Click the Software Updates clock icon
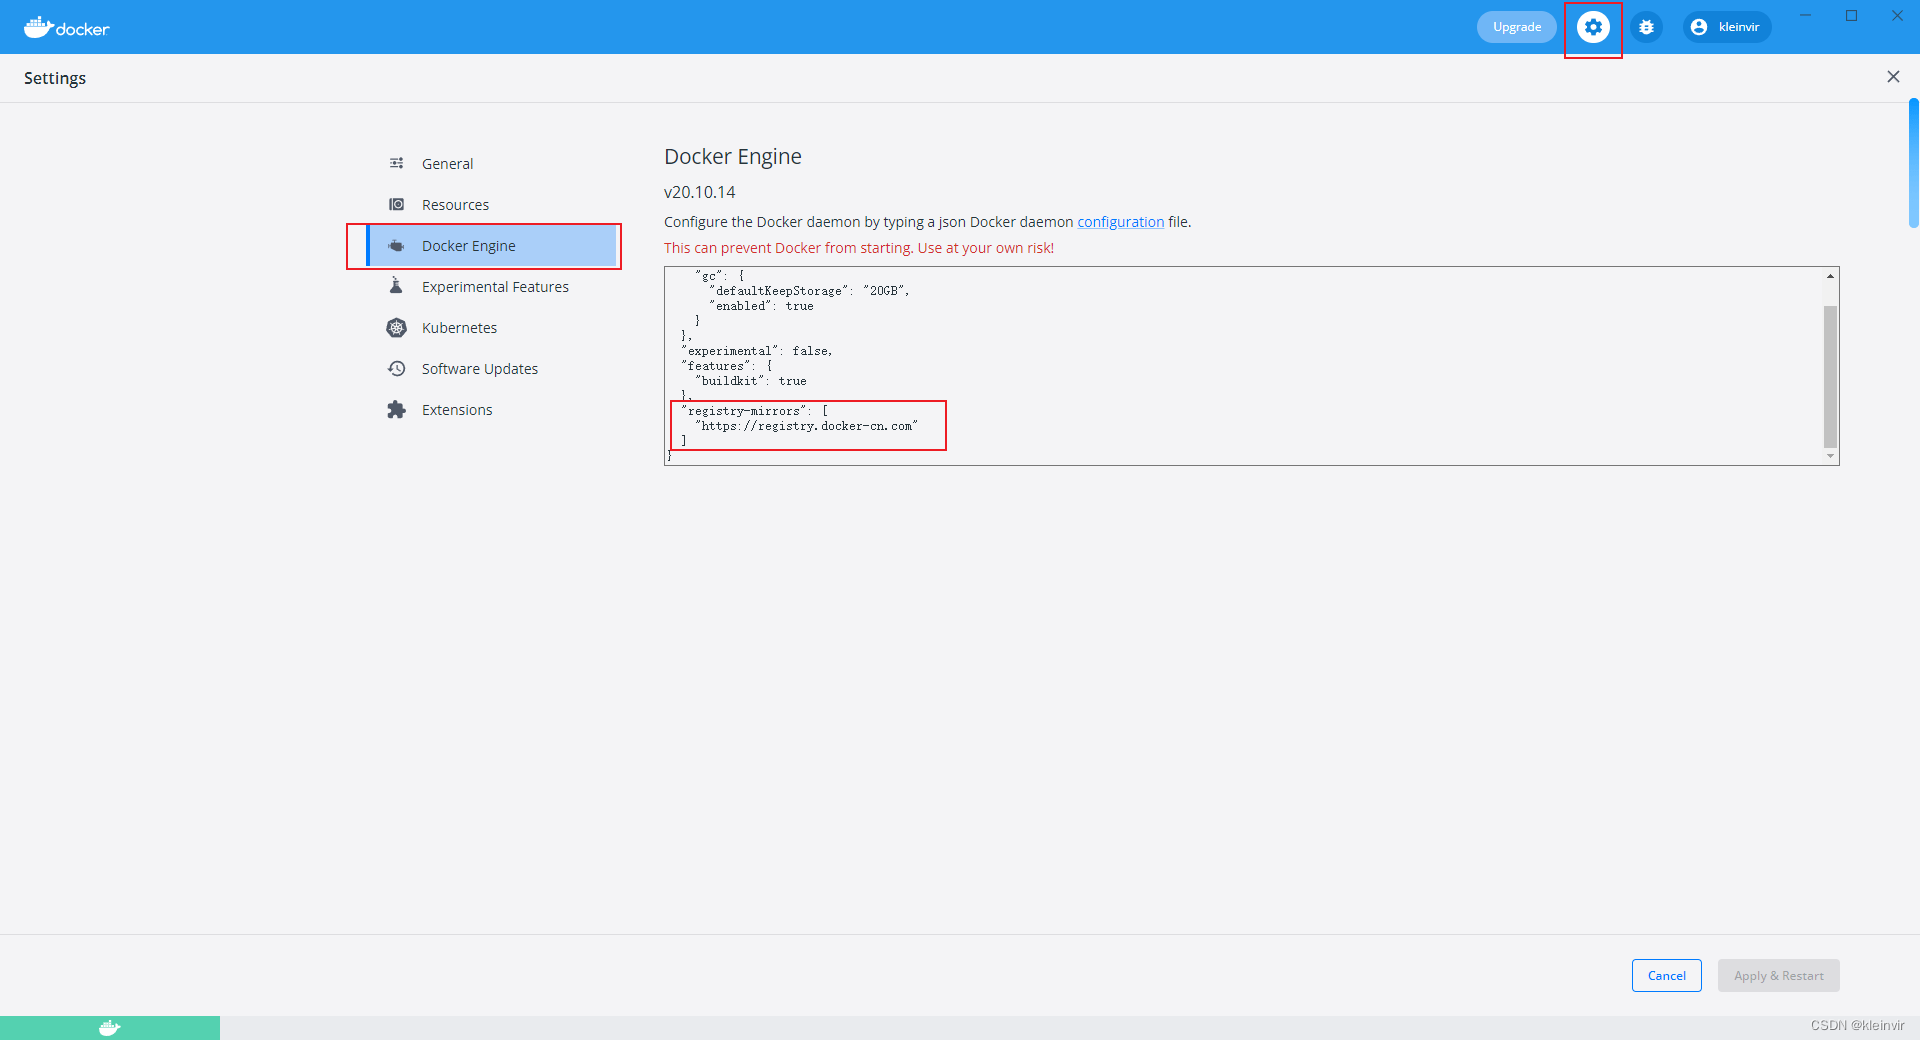This screenshot has width=1920, height=1040. (x=397, y=368)
